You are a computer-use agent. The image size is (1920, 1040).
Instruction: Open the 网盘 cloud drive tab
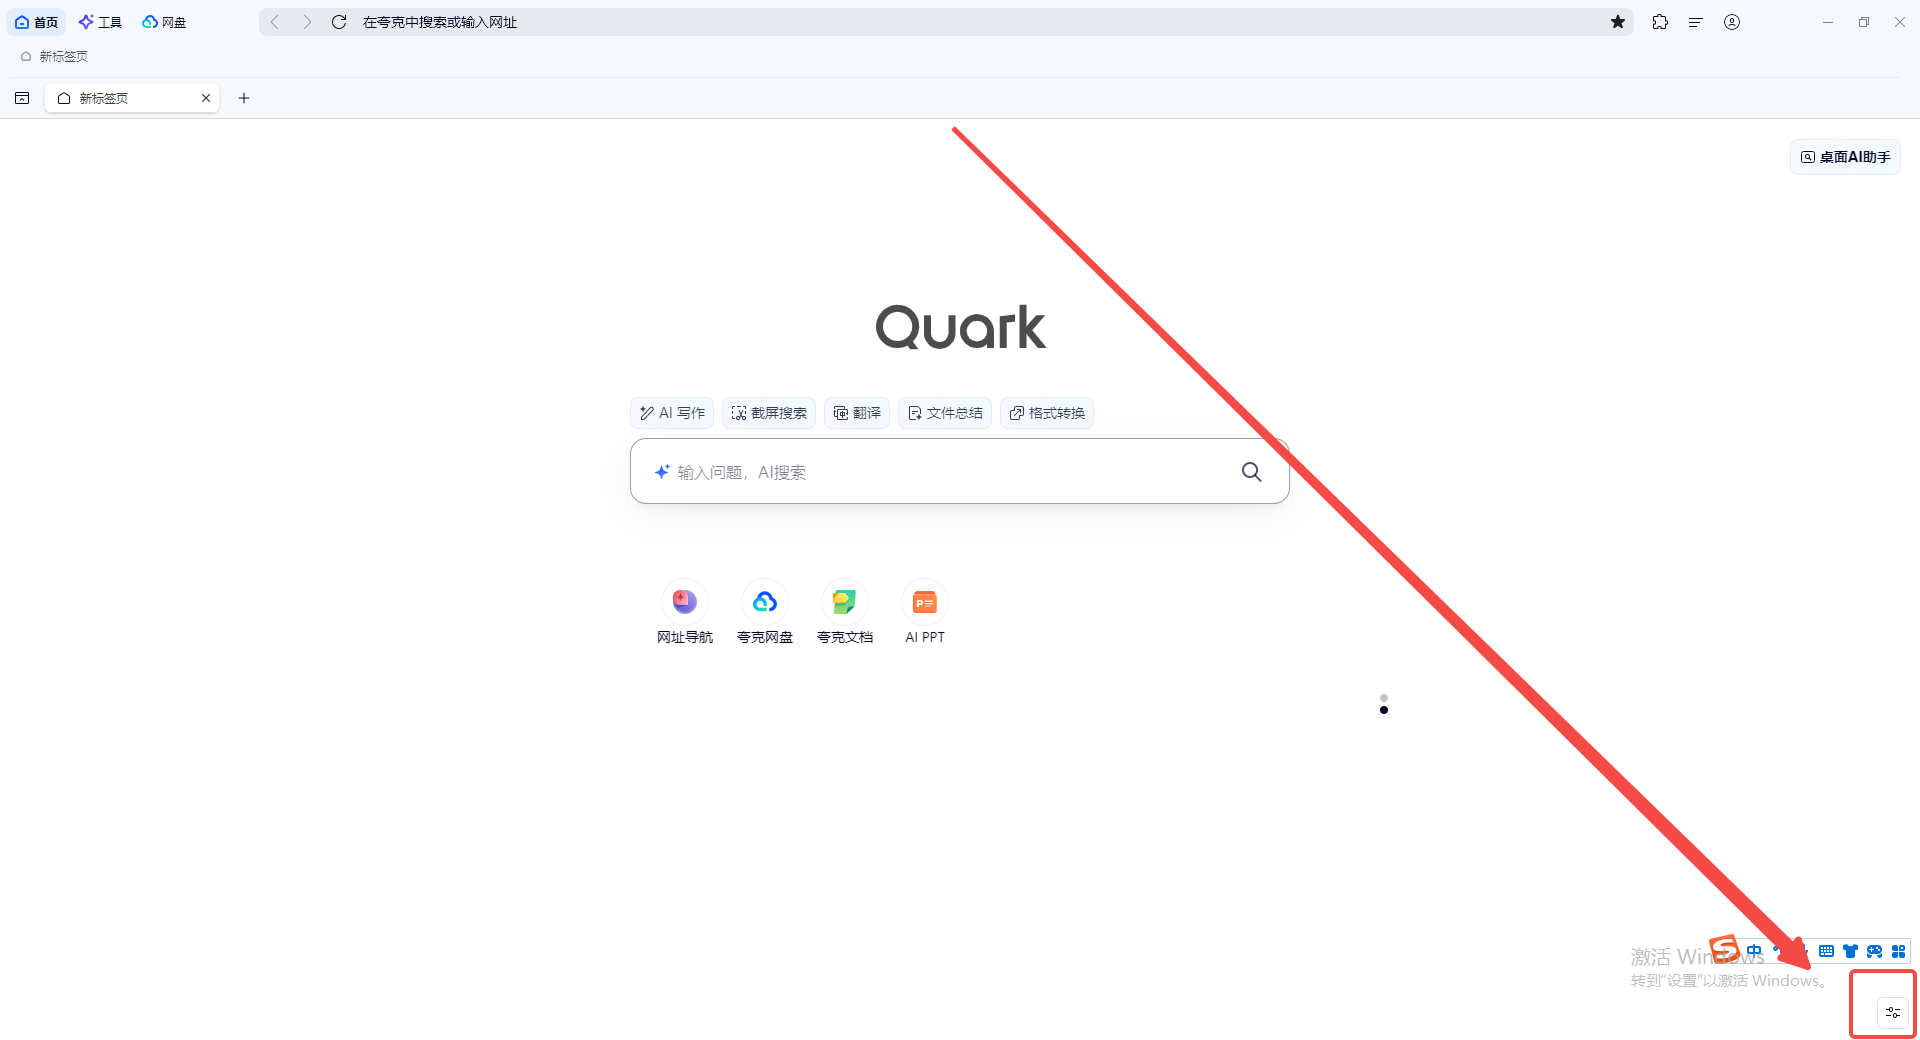[x=164, y=22]
